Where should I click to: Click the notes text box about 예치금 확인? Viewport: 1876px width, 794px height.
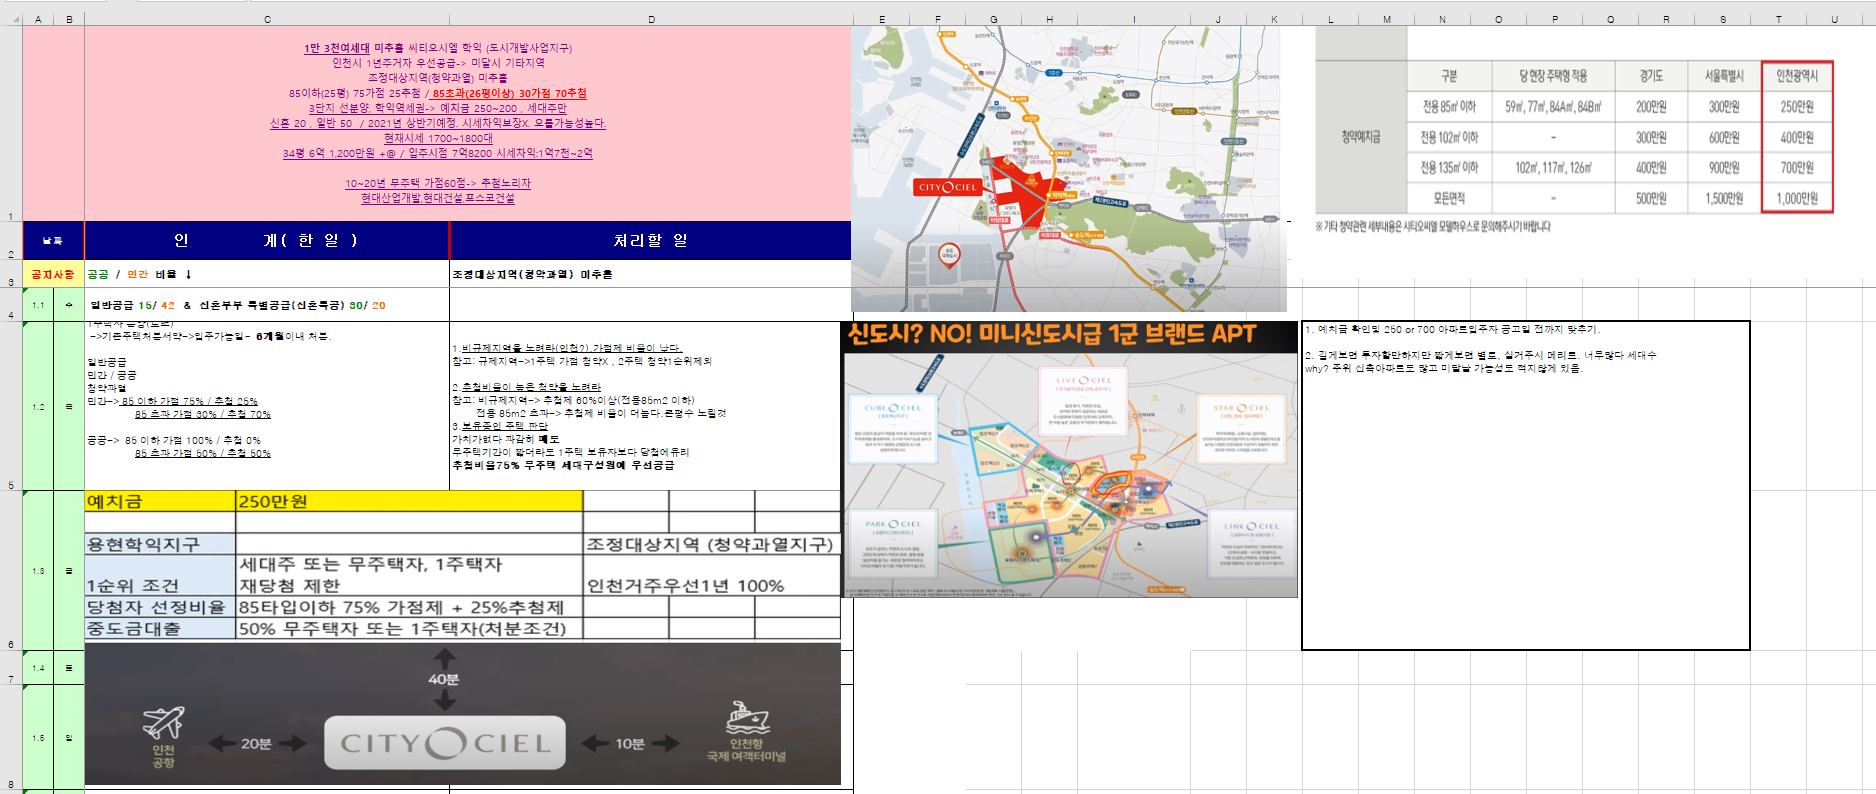1525,485
